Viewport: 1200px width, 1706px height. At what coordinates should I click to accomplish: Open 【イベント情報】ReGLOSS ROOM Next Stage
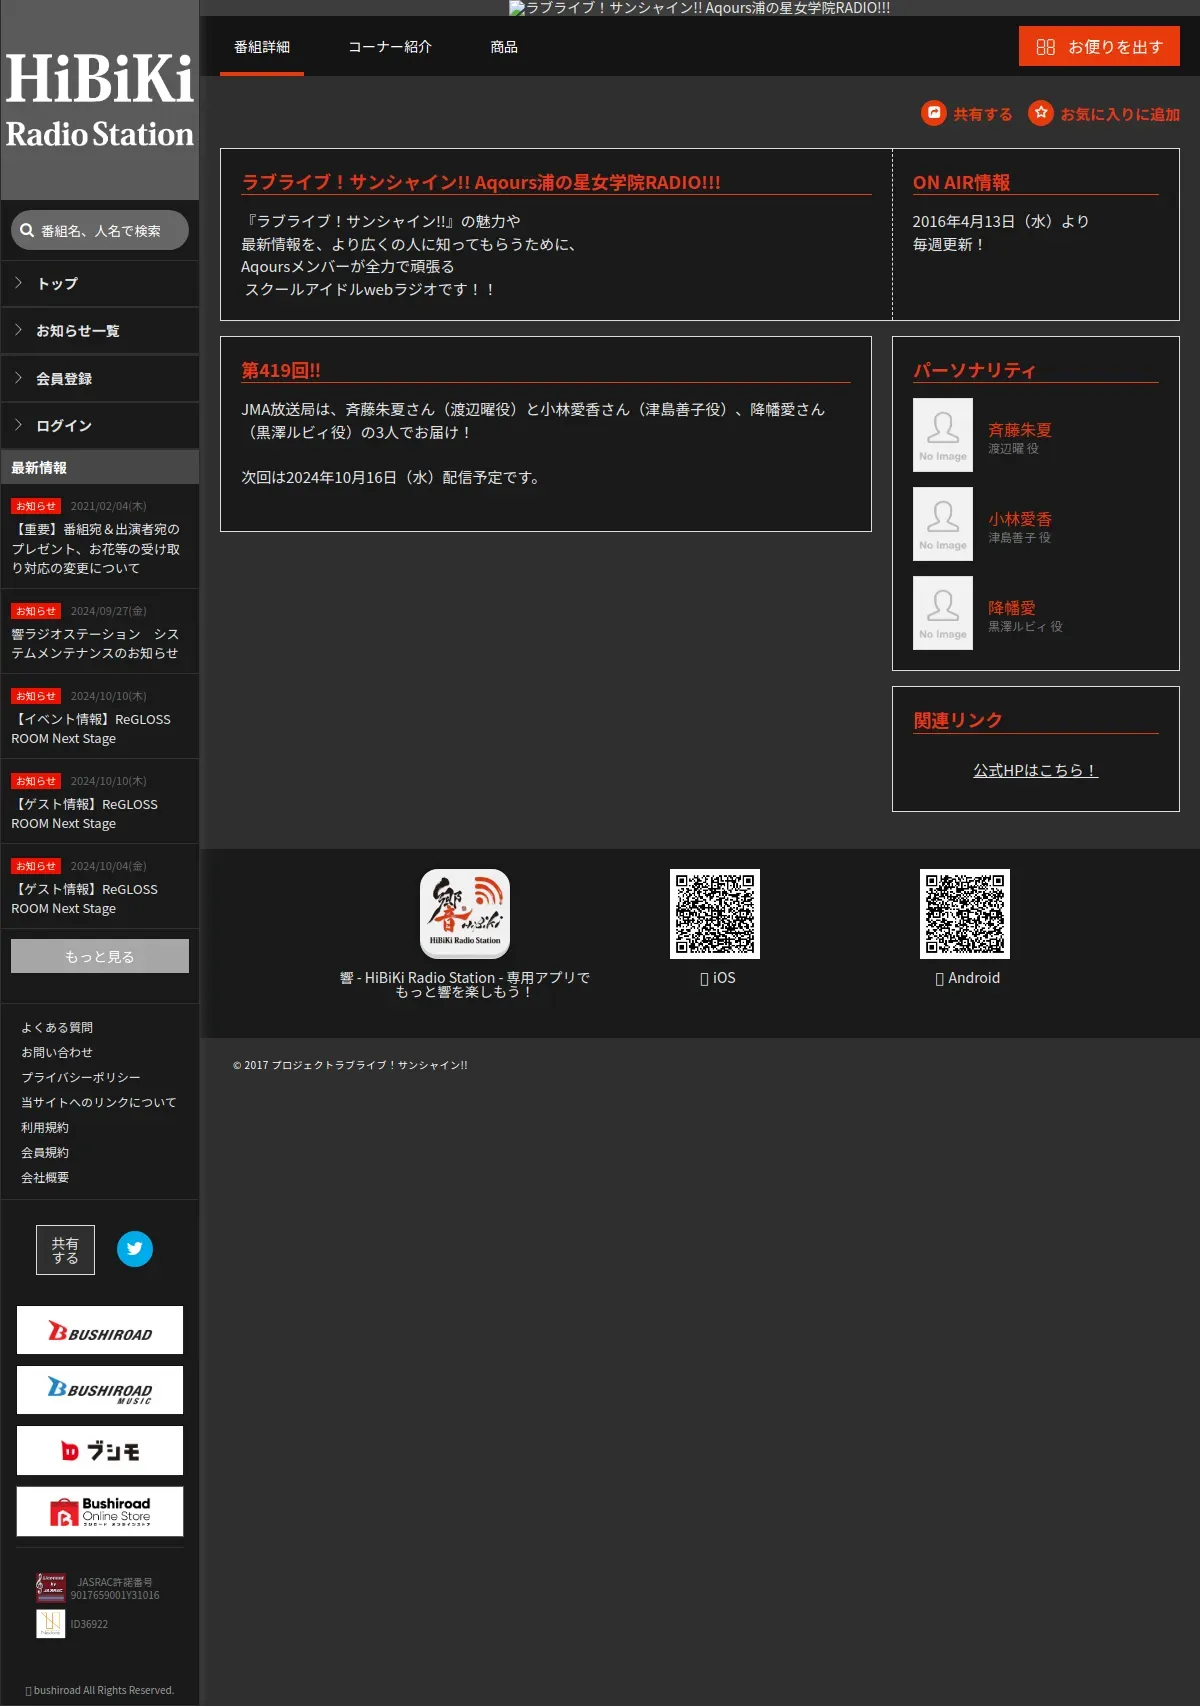91,729
